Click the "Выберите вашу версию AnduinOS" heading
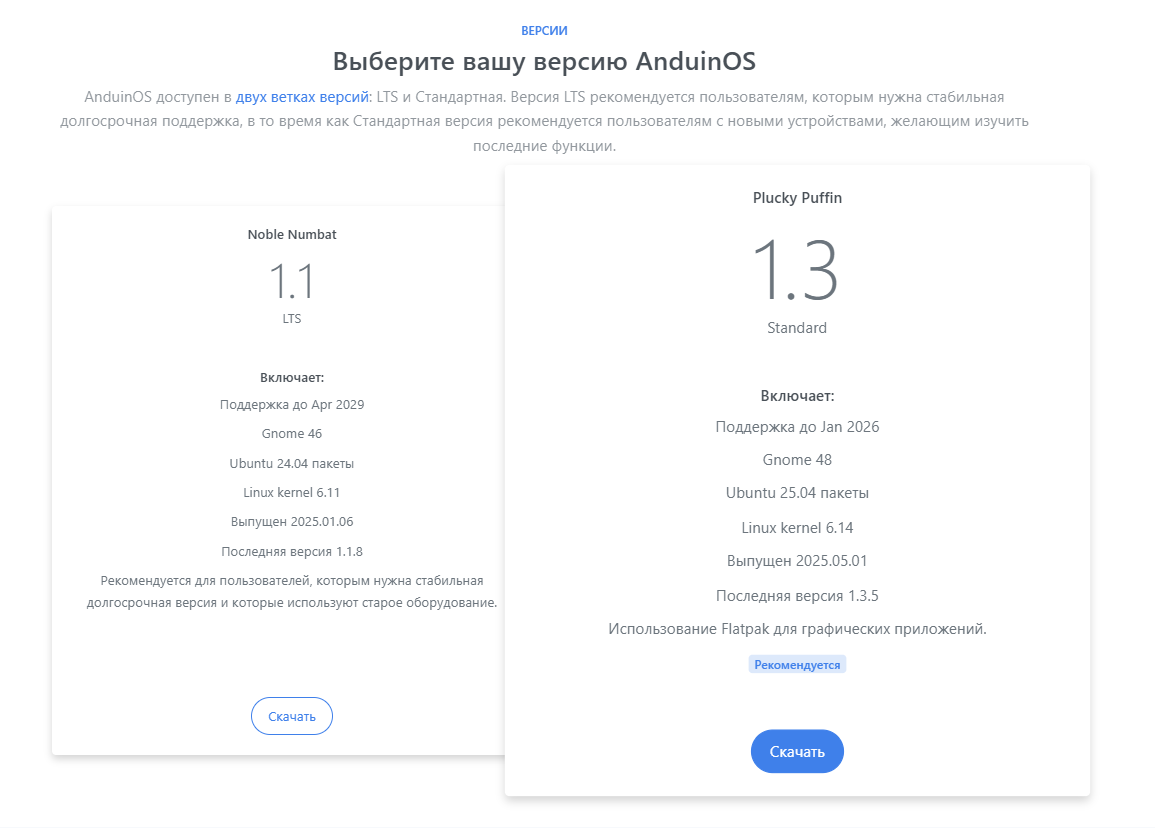 [544, 61]
